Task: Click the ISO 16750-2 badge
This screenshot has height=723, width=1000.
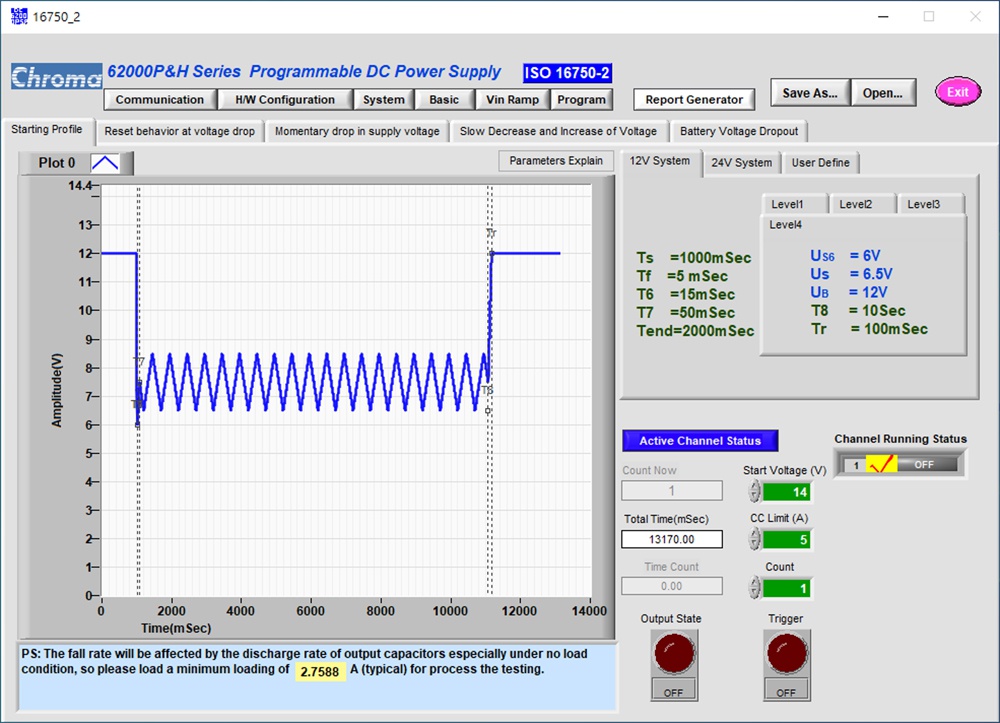Action: pos(567,73)
